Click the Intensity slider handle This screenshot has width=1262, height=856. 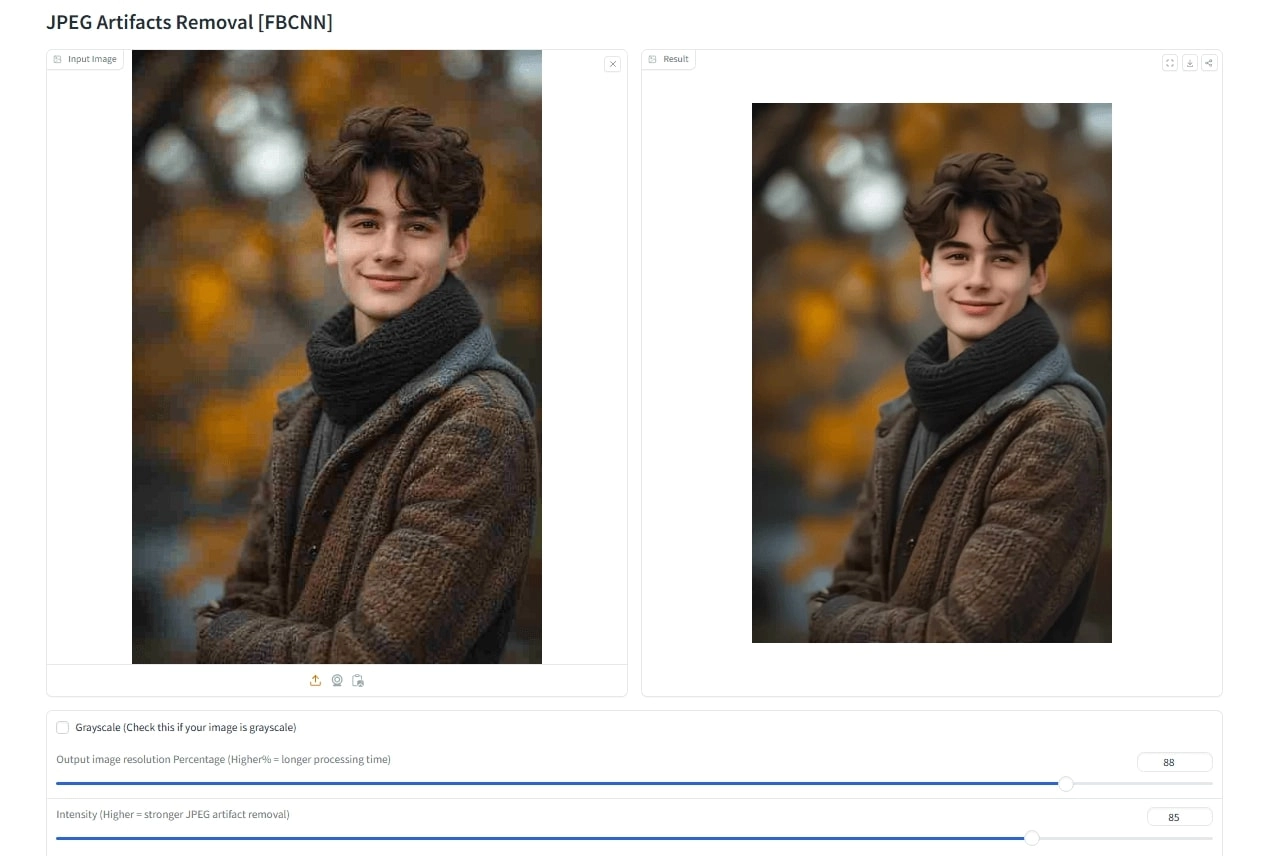coord(1031,838)
